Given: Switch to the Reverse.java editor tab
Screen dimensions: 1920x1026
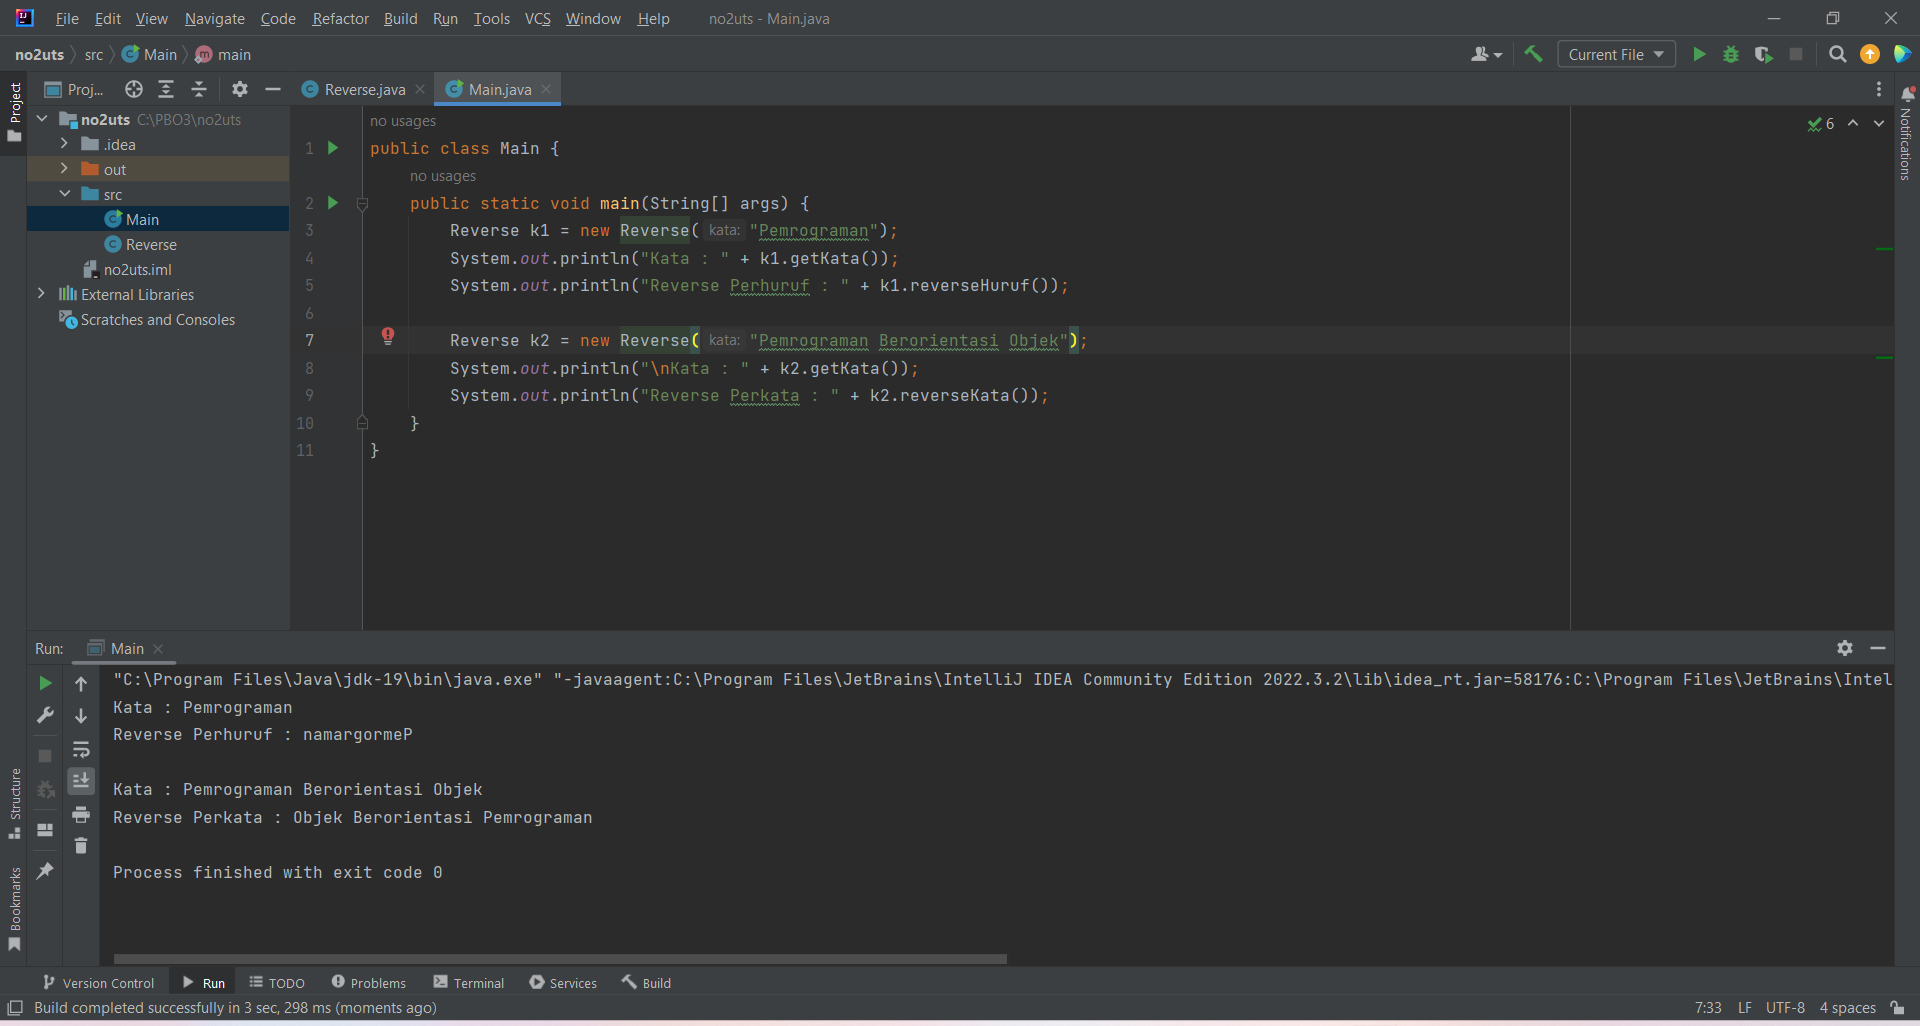Looking at the screenshot, I should tap(363, 89).
